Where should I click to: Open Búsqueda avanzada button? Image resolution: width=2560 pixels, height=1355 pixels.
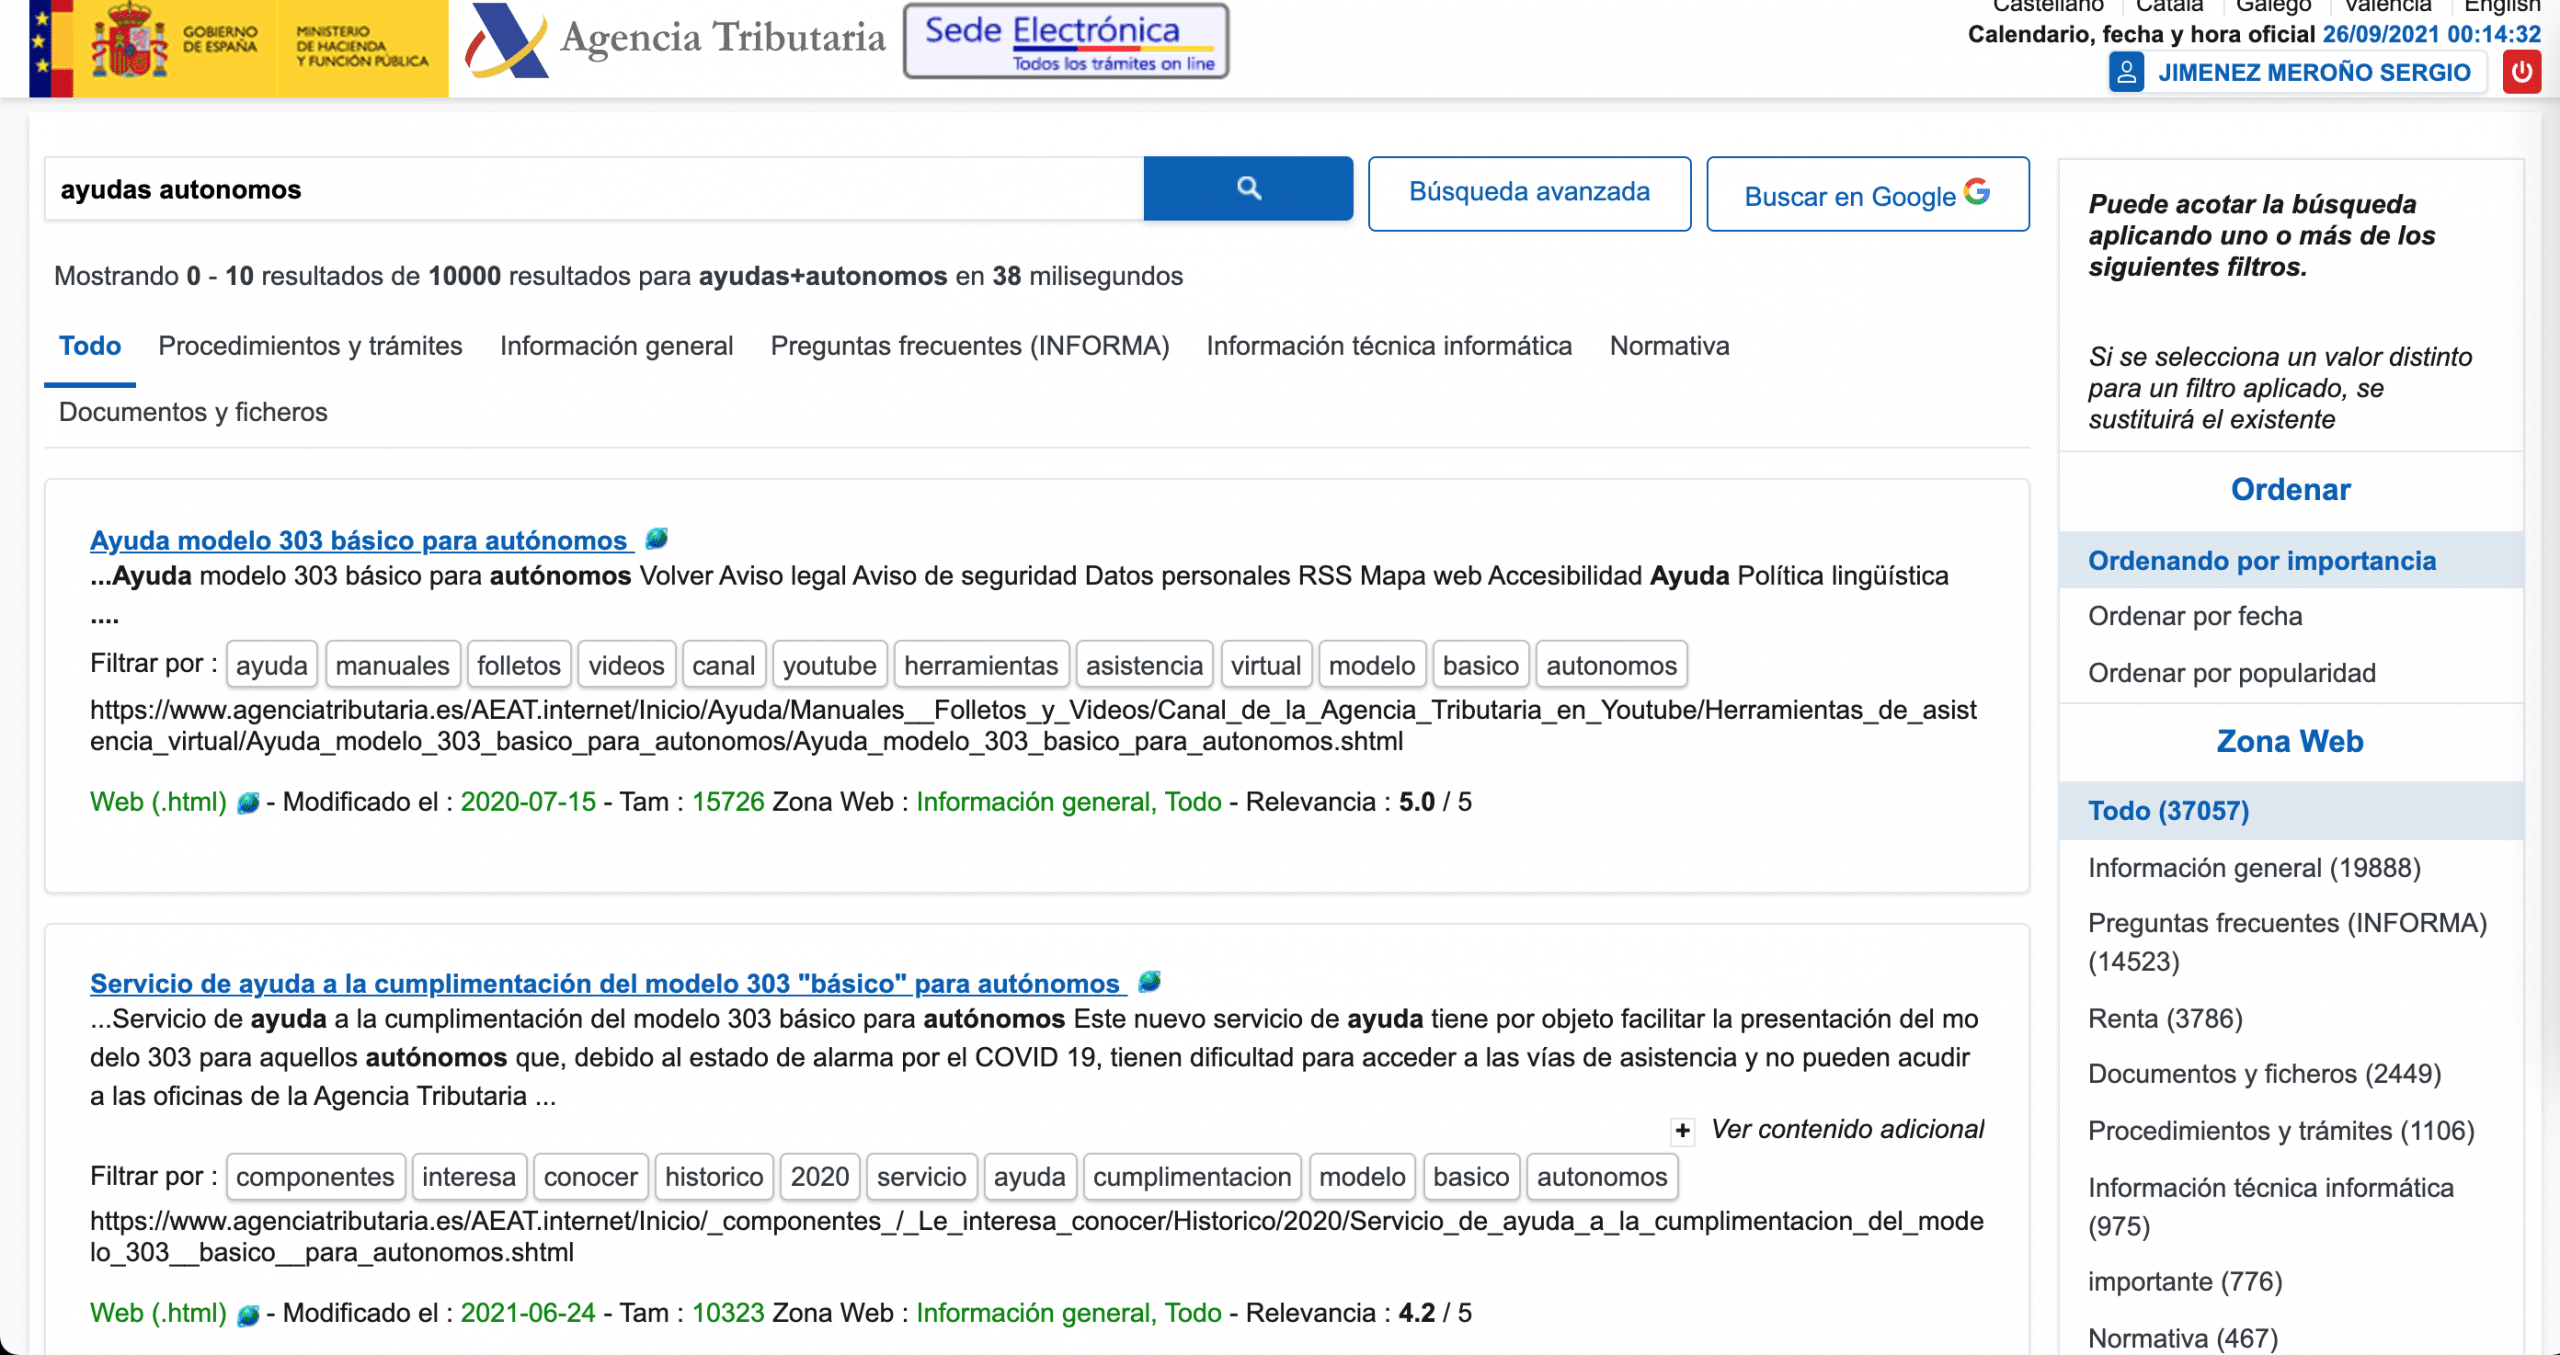click(x=1529, y=193)
